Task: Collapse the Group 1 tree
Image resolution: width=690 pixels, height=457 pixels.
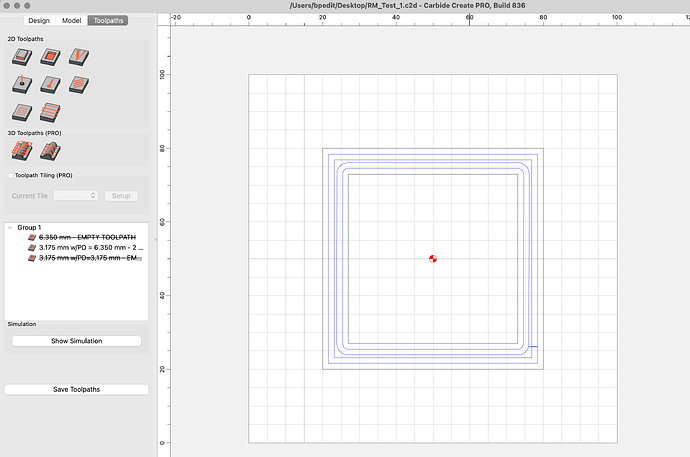Action: (x=10, y=227)
